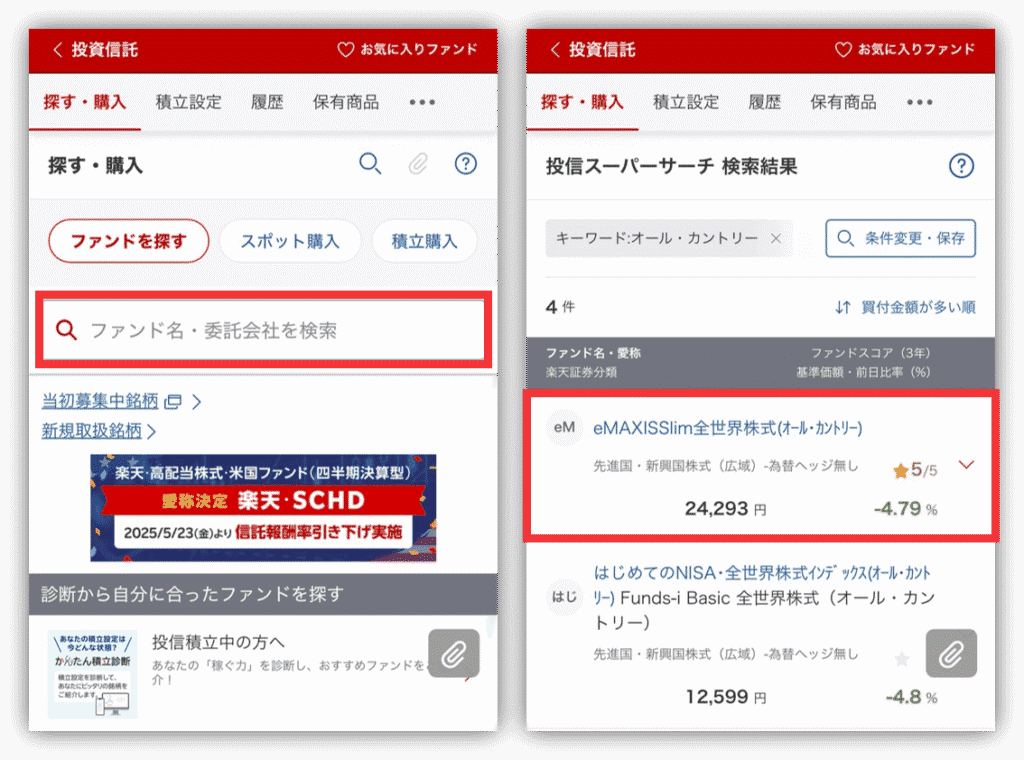This screenshot has height=760, width=1024.
Task: Switch to 履歴 tab on left screen
Action: pyautogui.click(x=268, y=103)
